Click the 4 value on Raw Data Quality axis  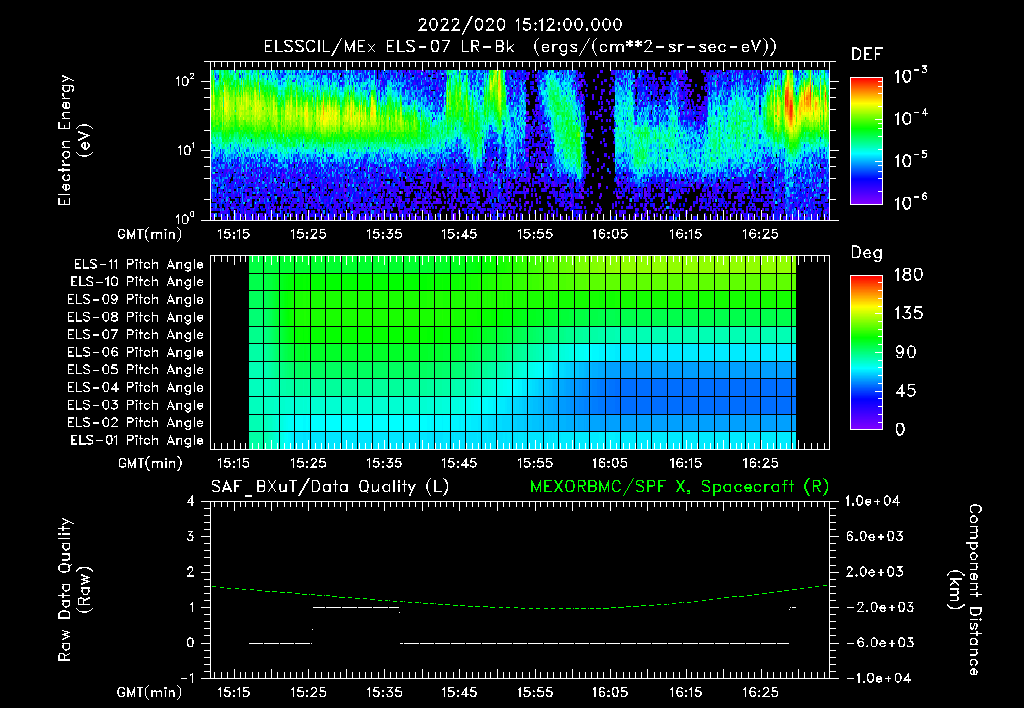point(191,502)
